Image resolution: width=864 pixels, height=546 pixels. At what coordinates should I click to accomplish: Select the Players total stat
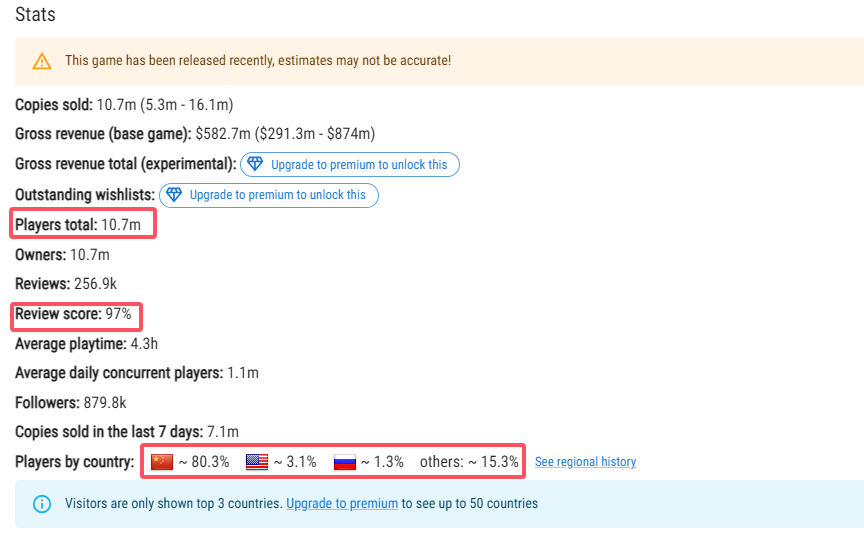pos(84,224)
